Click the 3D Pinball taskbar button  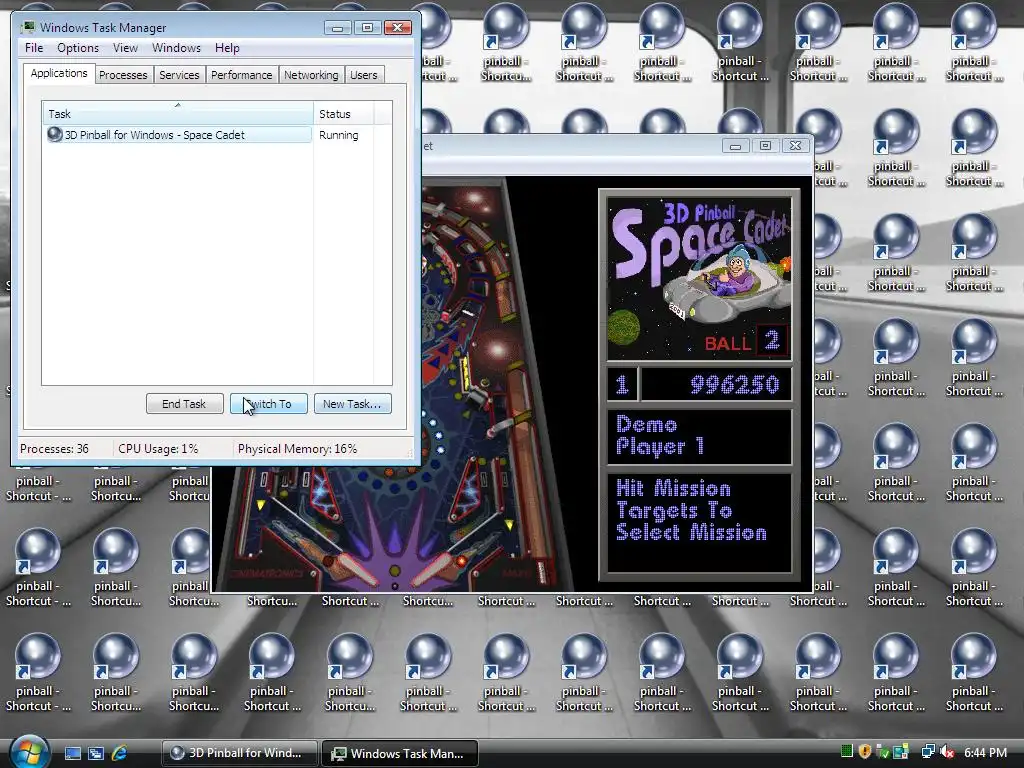[x=239, y=753]
